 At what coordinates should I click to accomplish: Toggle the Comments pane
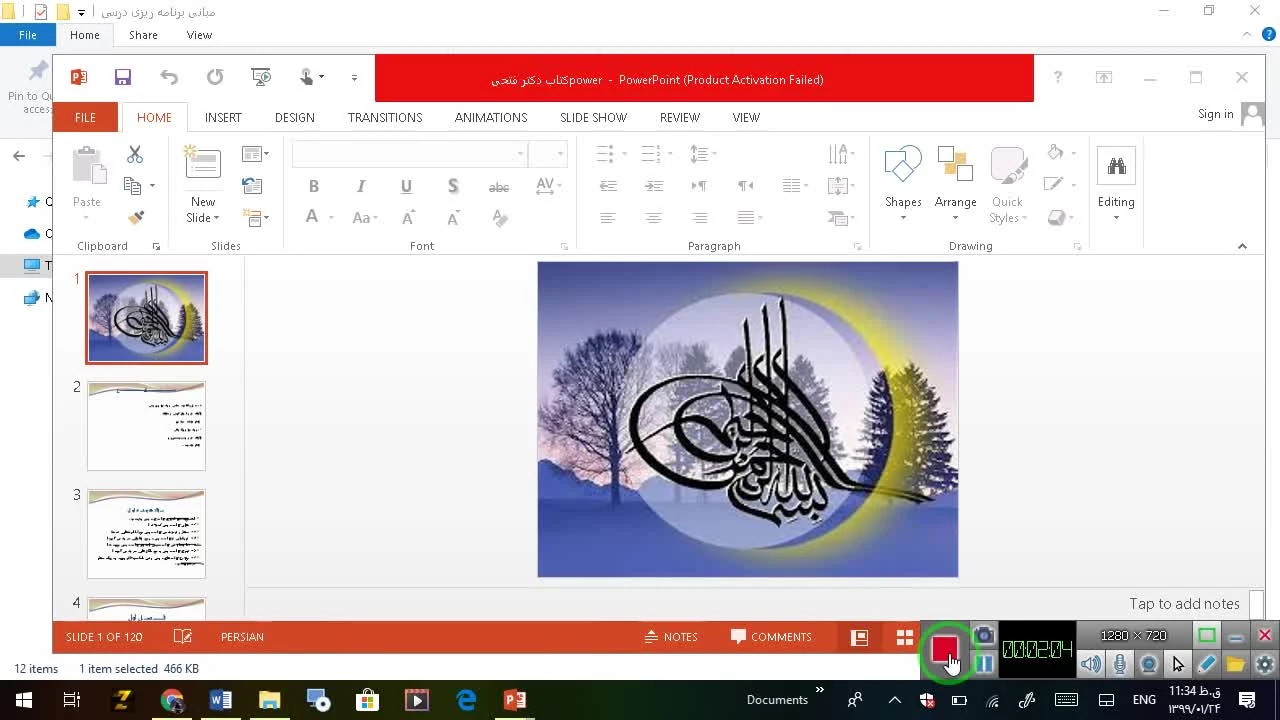pyautogui.click(x=771, y=637)
